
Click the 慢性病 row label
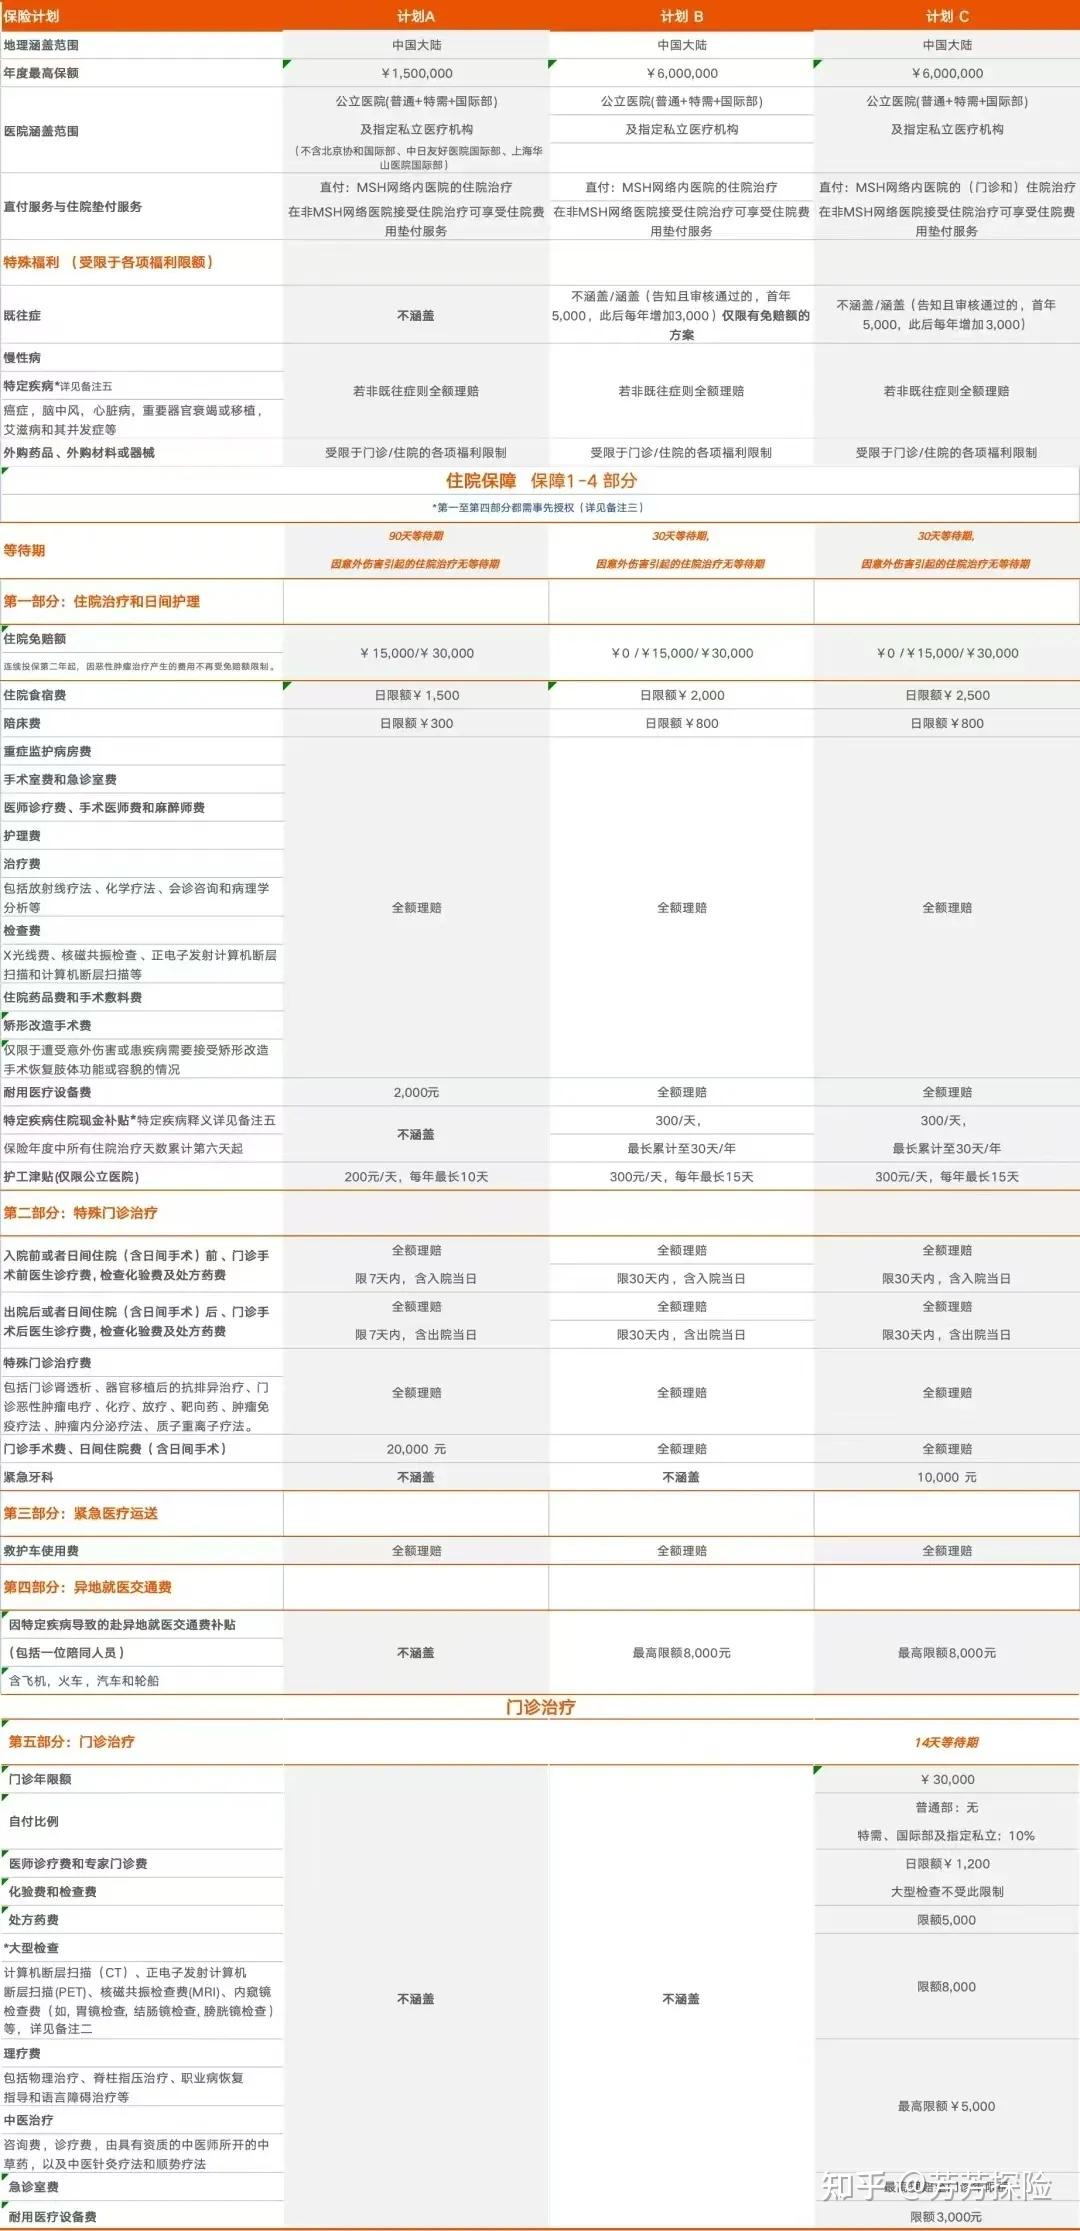22,357
